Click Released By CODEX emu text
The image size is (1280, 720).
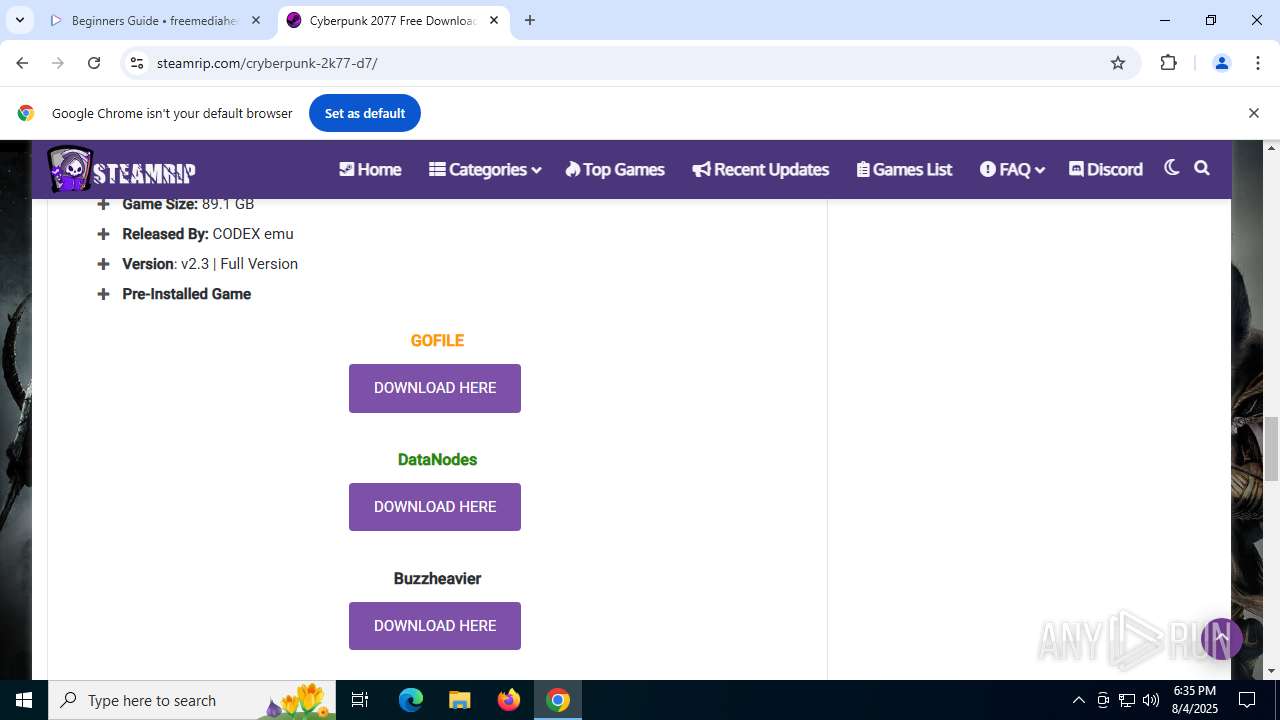[x=208, y=234]
